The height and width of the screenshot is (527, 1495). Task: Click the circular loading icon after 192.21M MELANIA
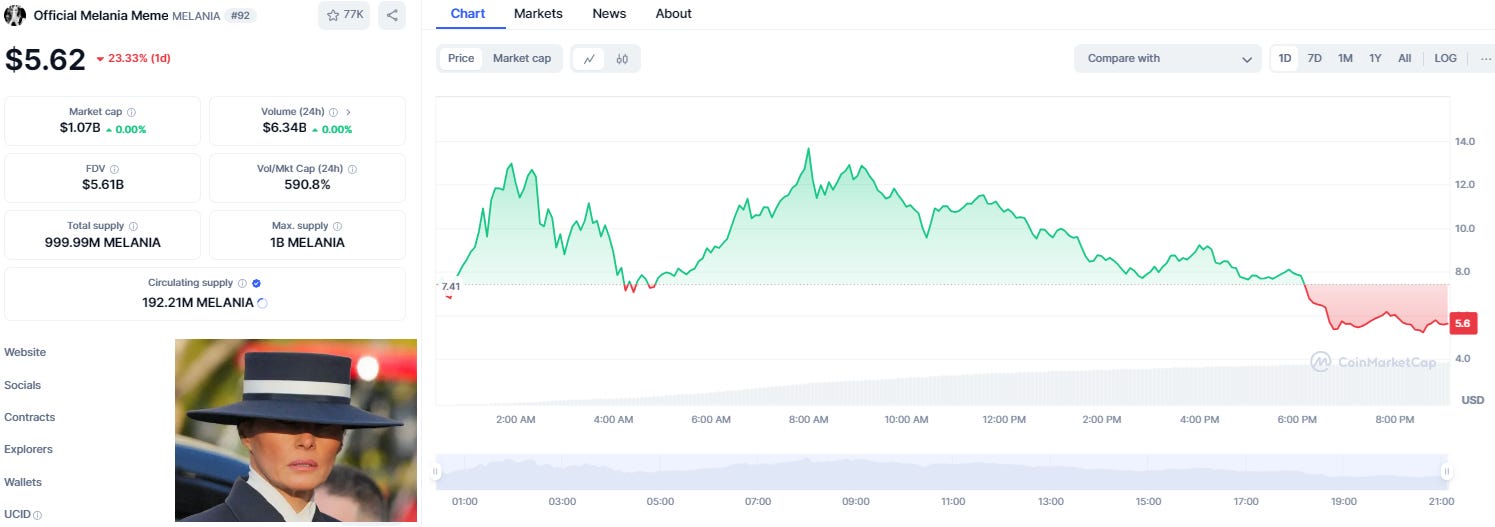(x=263, y=302)
